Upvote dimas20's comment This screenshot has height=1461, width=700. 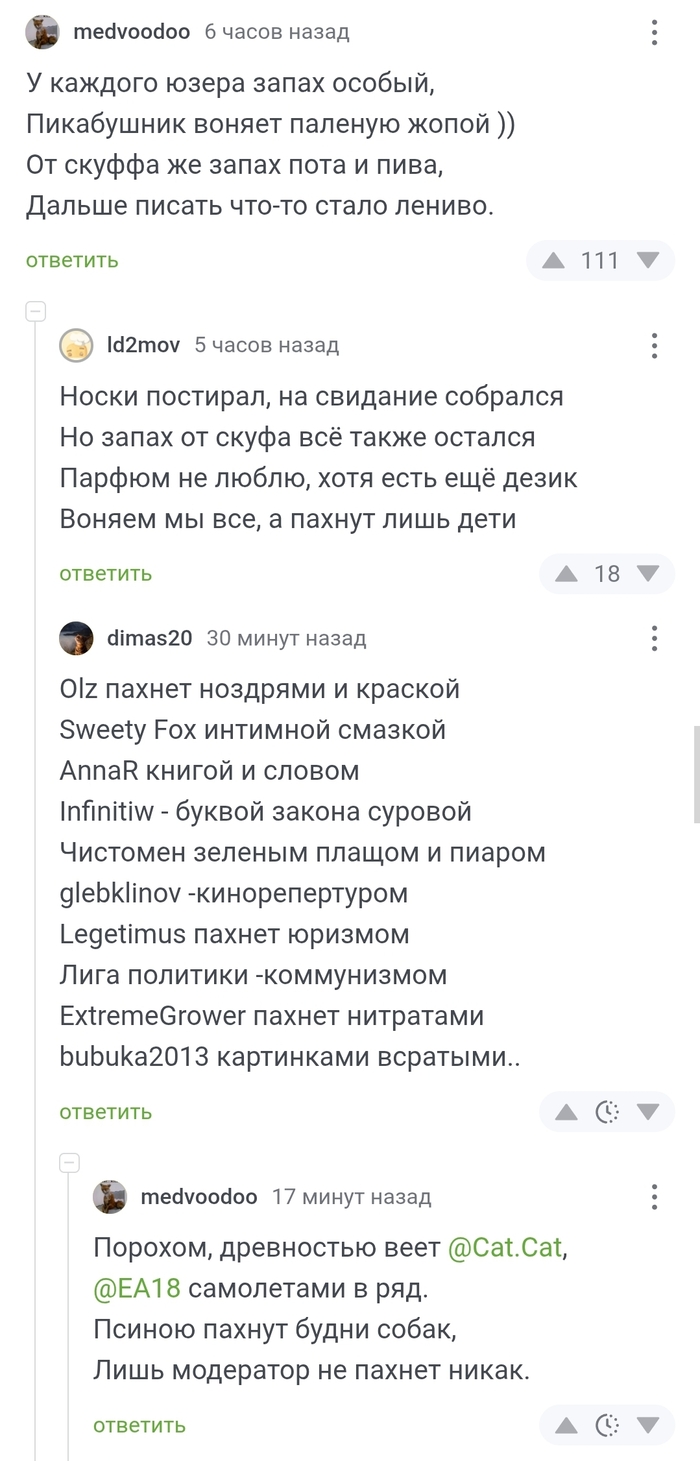566,1112
